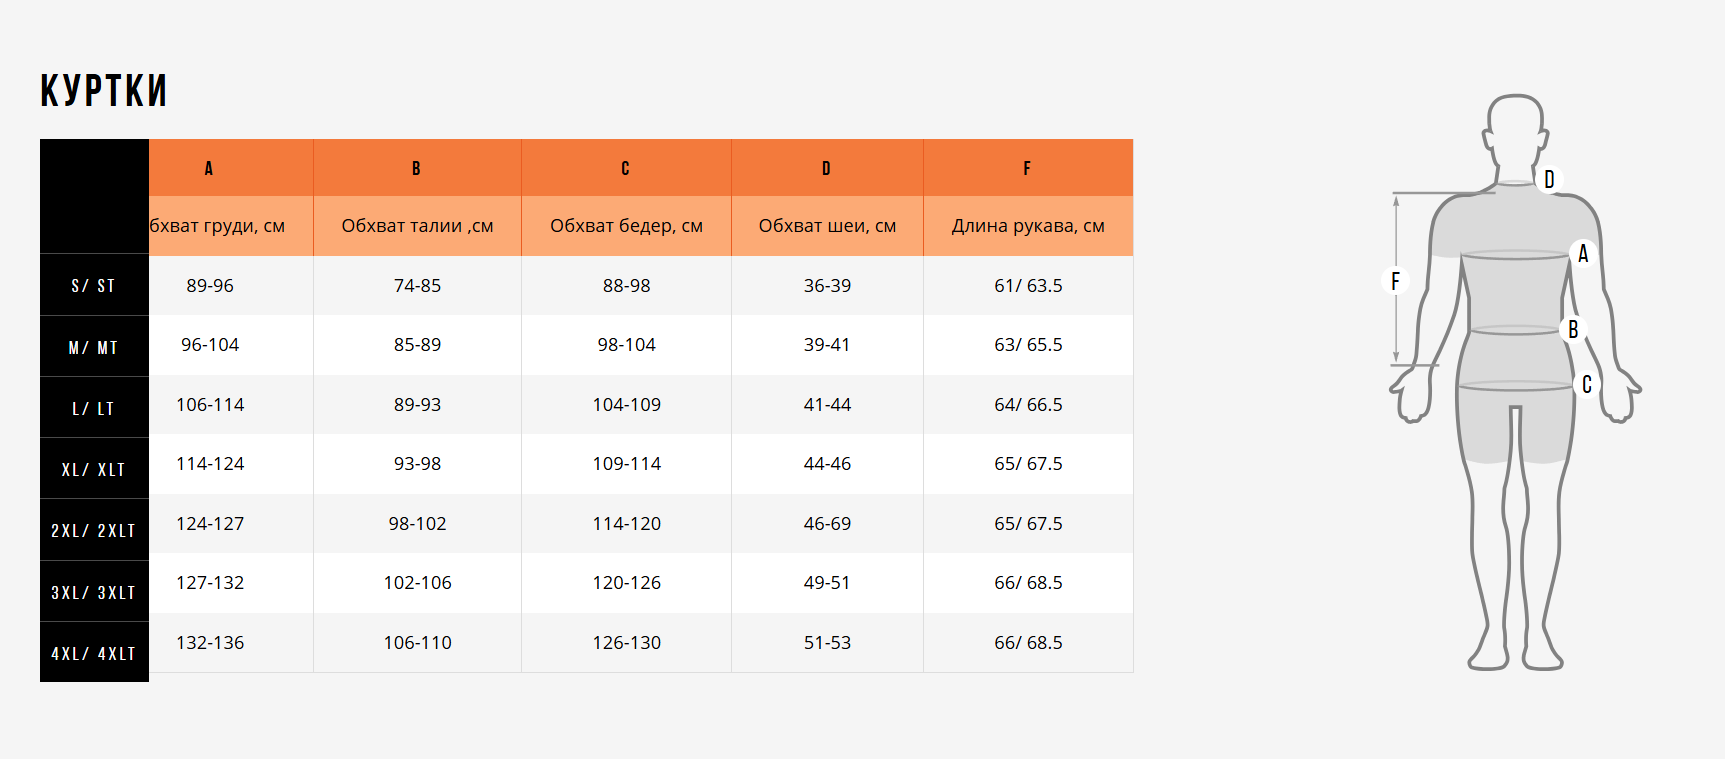Click the "Обхват шеи, см" subheader
This screenshot has height=759, width=1725.
point(827,226)
